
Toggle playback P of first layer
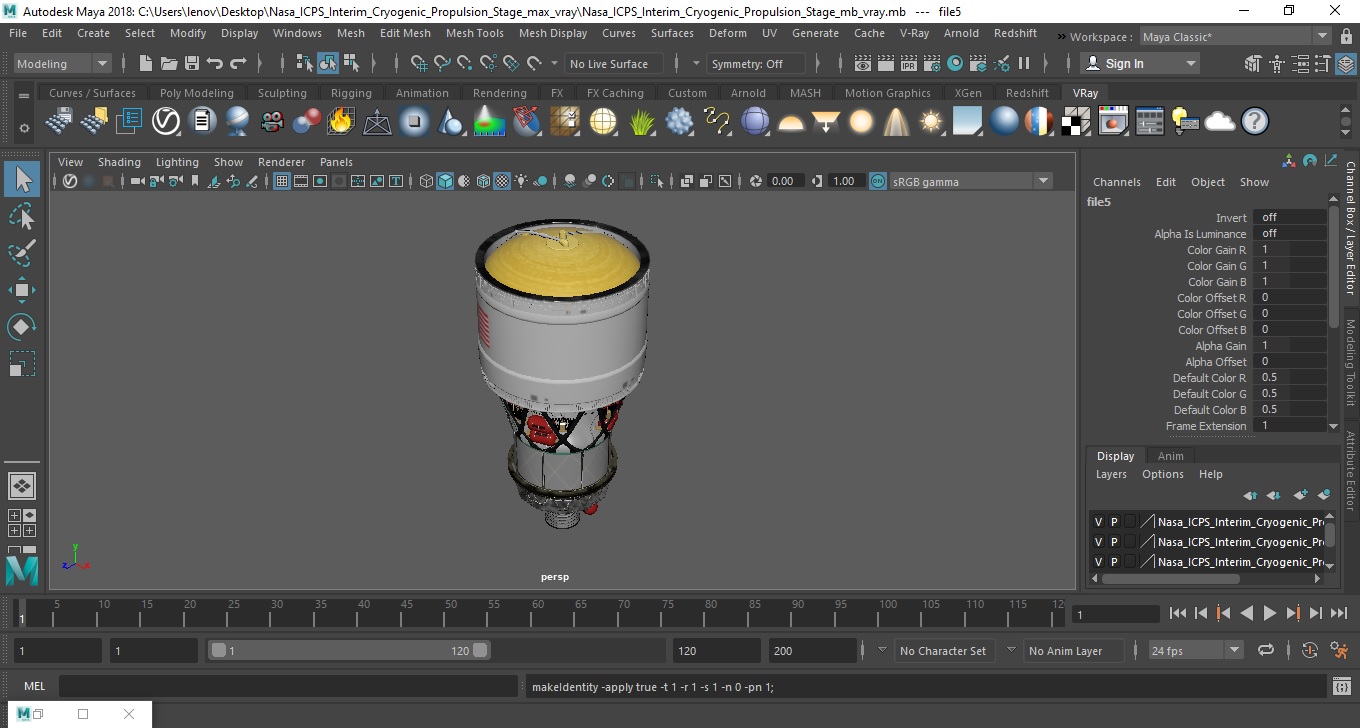[x=1114, y=522]
